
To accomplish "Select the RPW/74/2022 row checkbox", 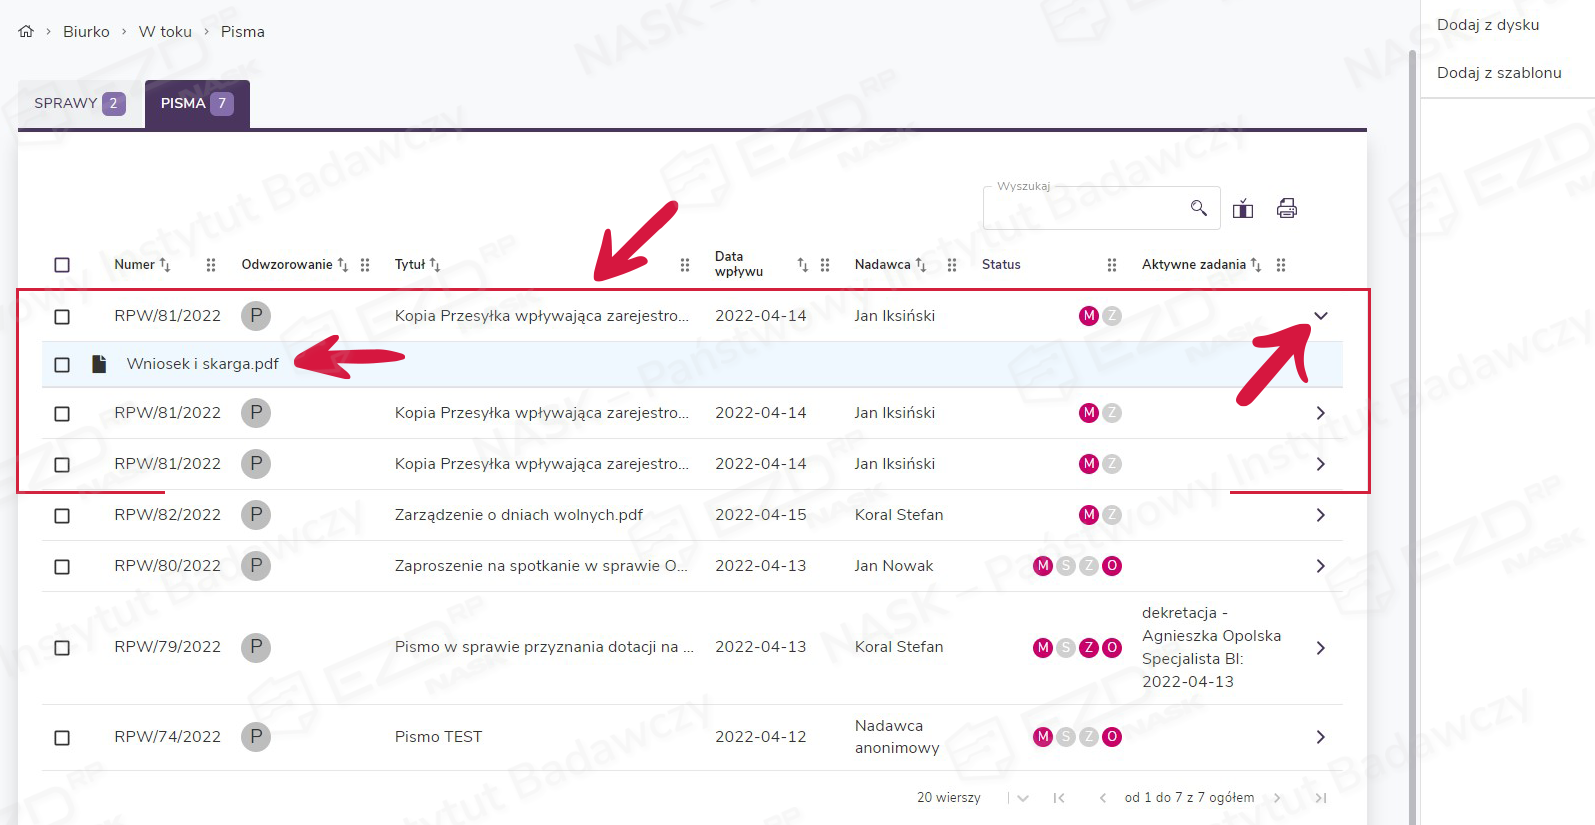I will [62, 738].
